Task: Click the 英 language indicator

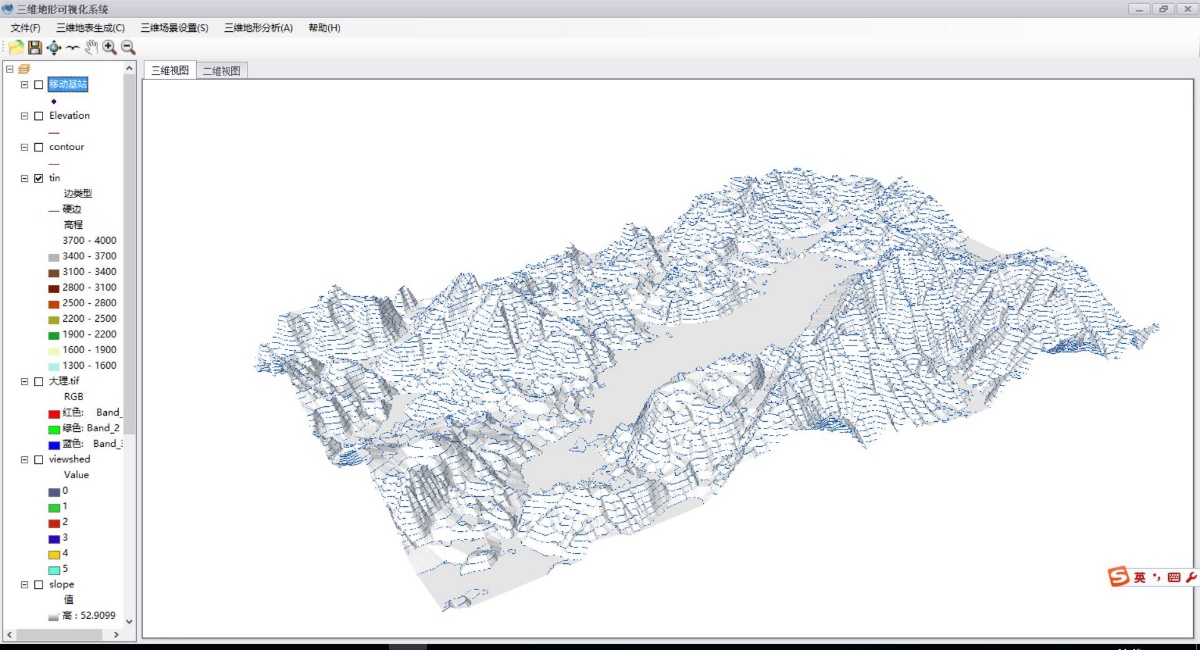Action: [1139, 578]
